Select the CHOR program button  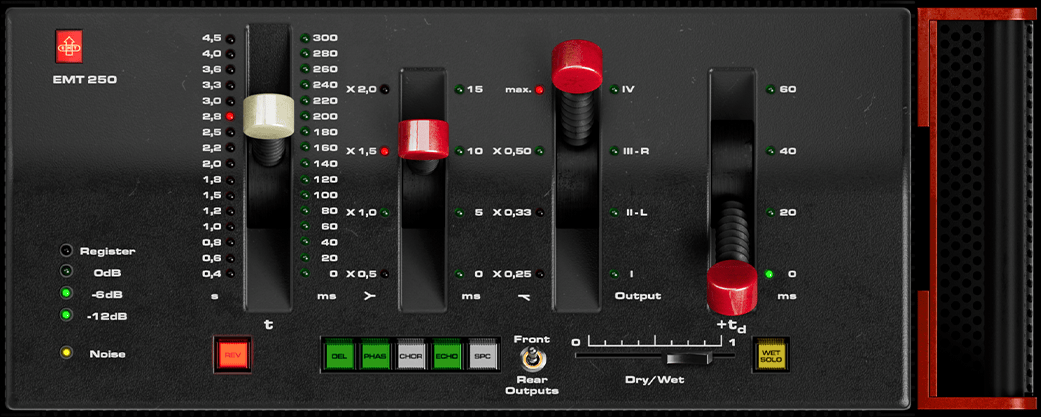412,355
